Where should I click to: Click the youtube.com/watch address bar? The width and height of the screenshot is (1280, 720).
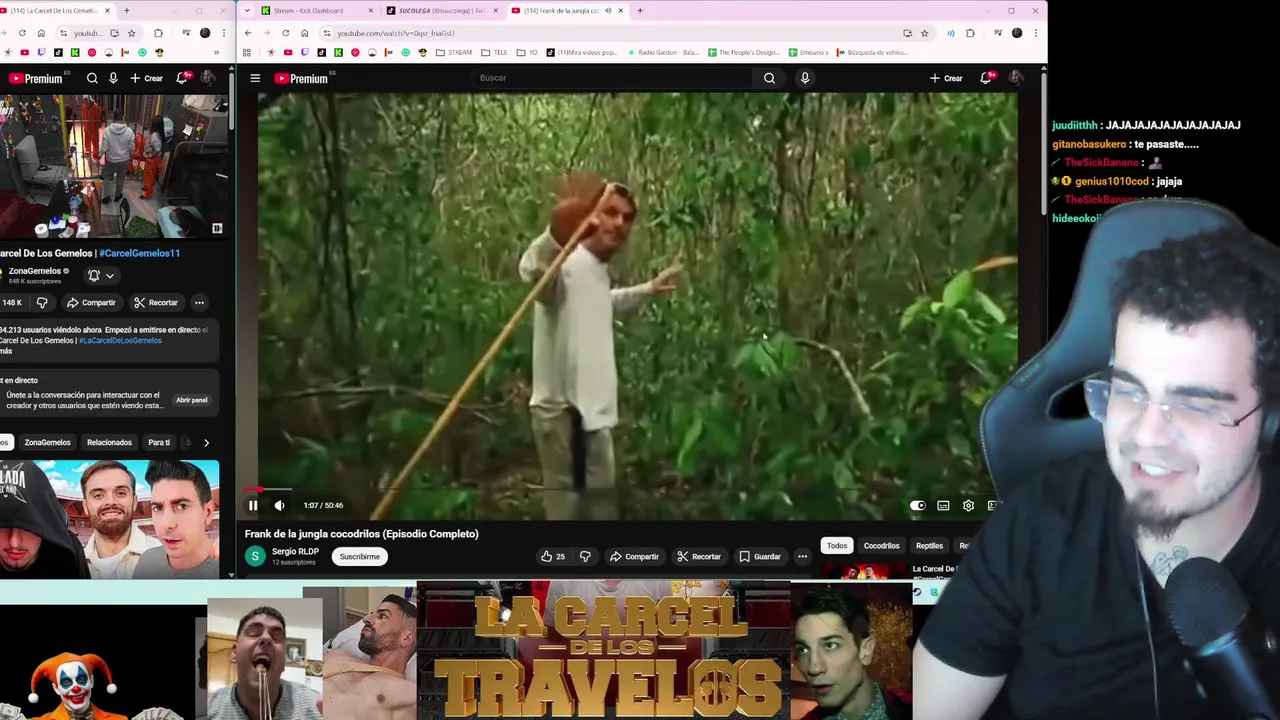point(610,33)
